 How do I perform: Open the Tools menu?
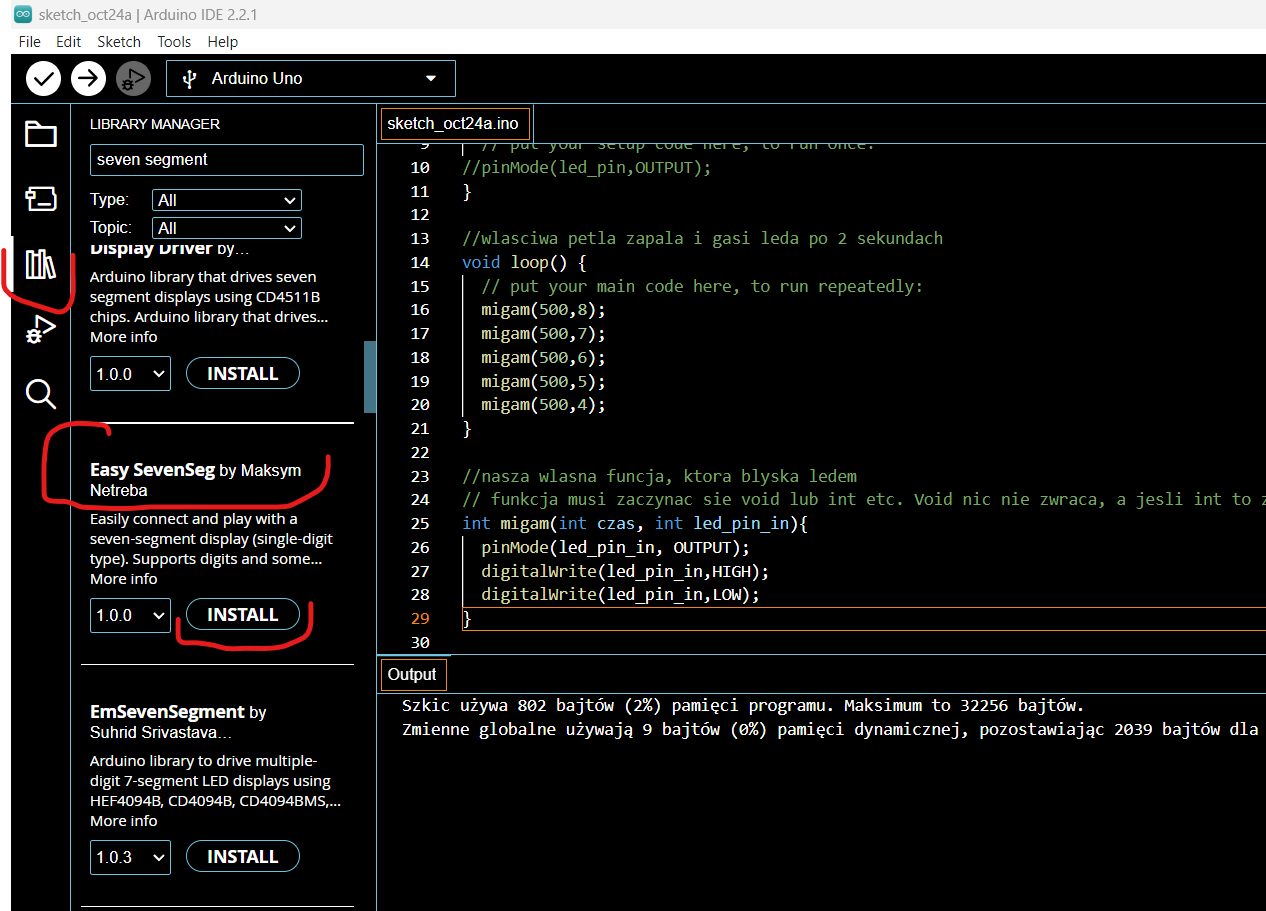pos(174,41)
